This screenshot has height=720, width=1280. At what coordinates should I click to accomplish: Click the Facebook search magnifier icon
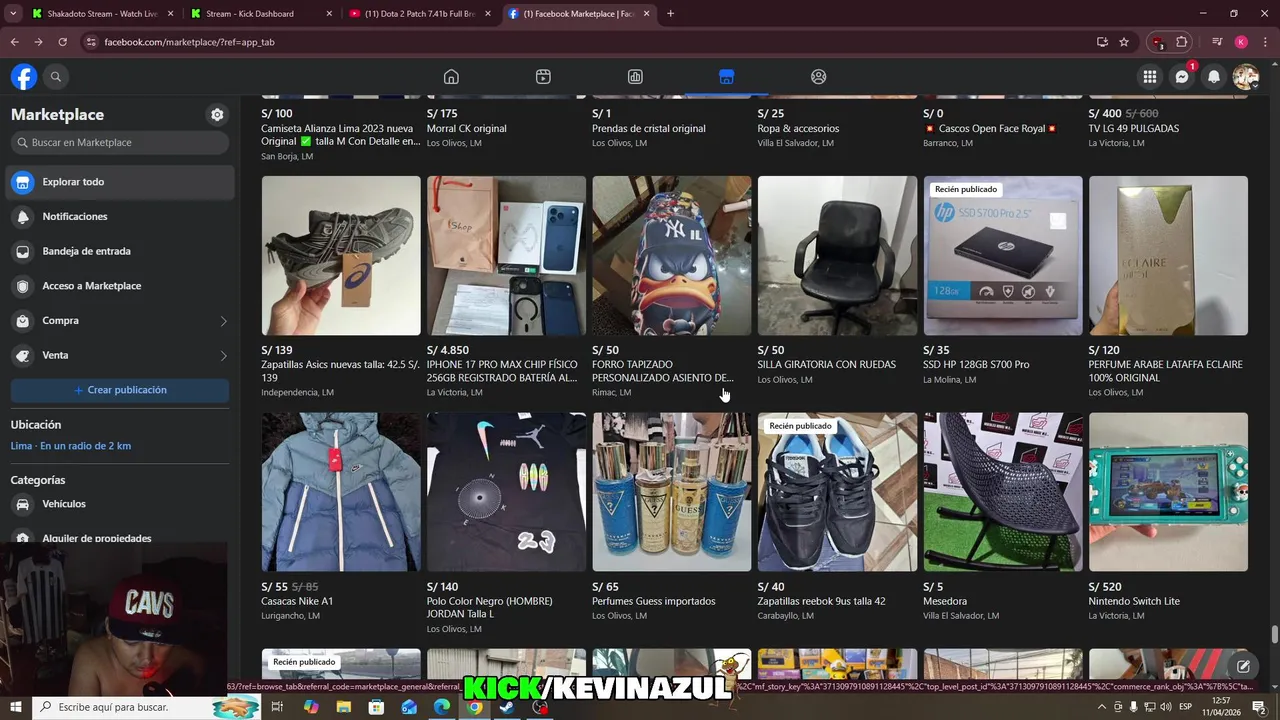[56, 77]
